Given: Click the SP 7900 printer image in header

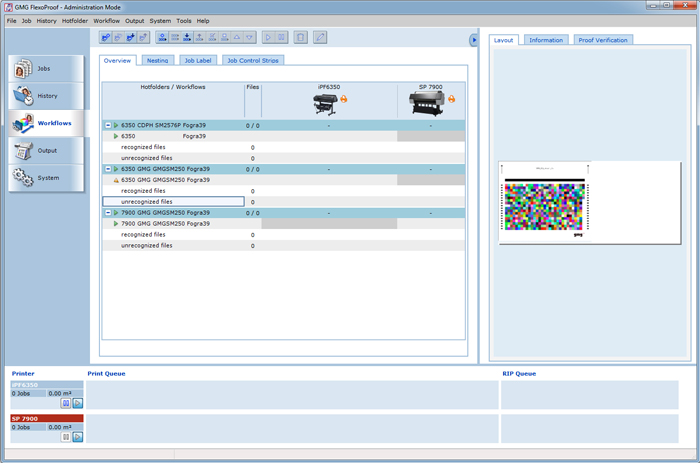Looking at the screenshot, I should pyautogui.click(x=427, y=104).
